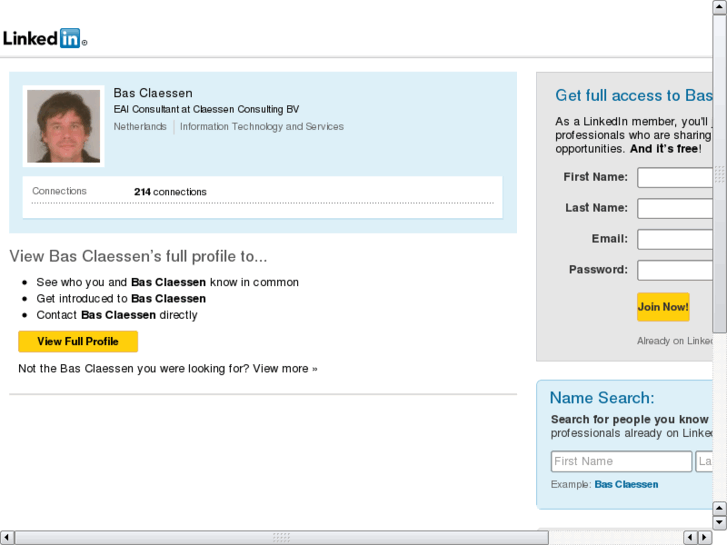The width and height of the screenshot is (727, 545).
Task: Click the LinkedIn logo
Action: (44, 39)
